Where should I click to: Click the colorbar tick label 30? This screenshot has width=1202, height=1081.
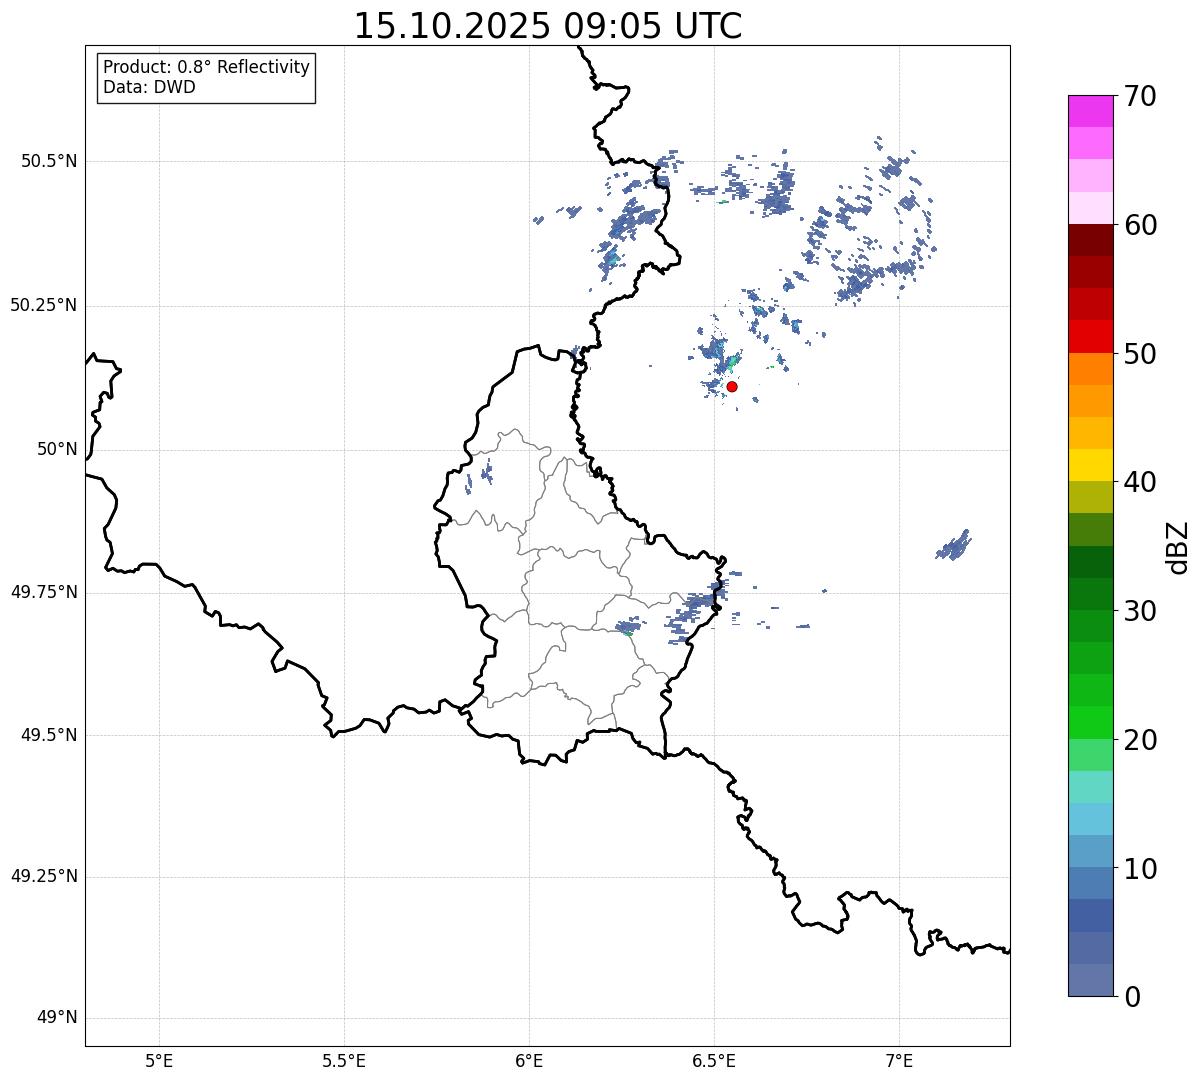point(1140,611)
